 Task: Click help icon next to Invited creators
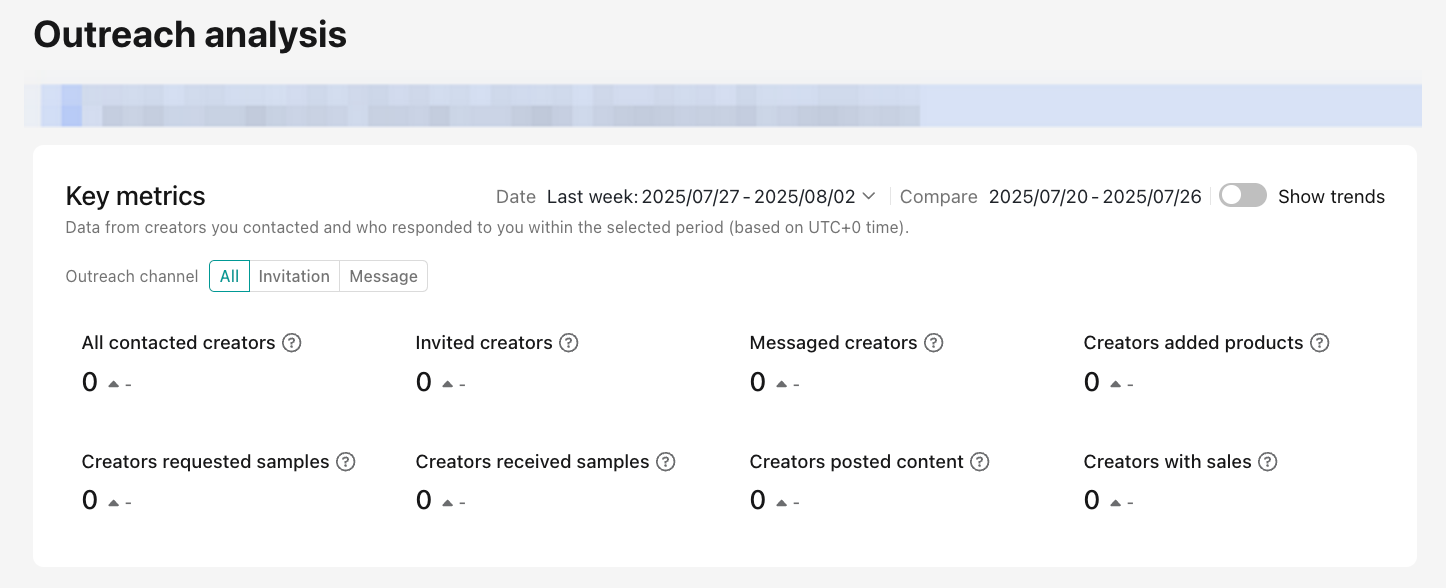[569, 343]
